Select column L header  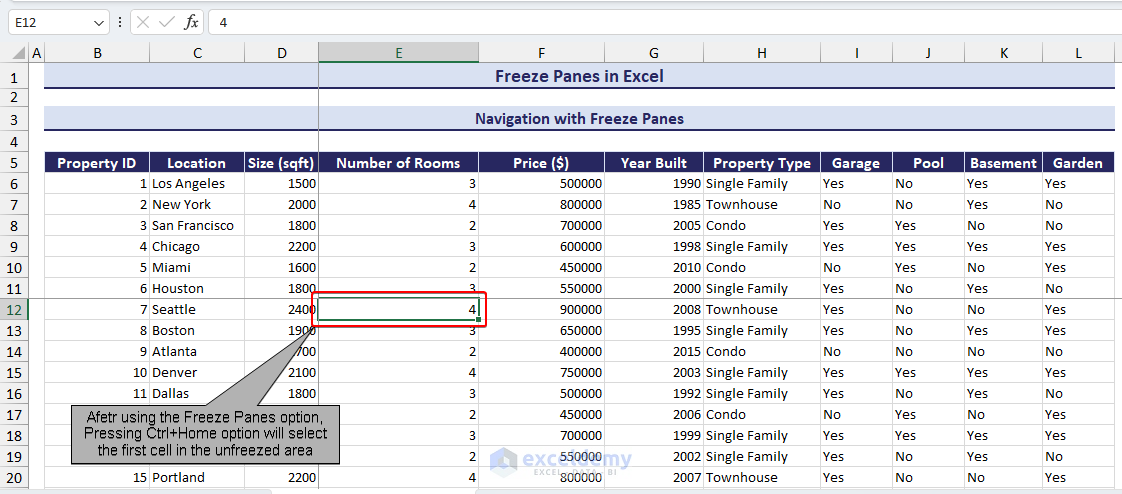(x=1078, y=53)
